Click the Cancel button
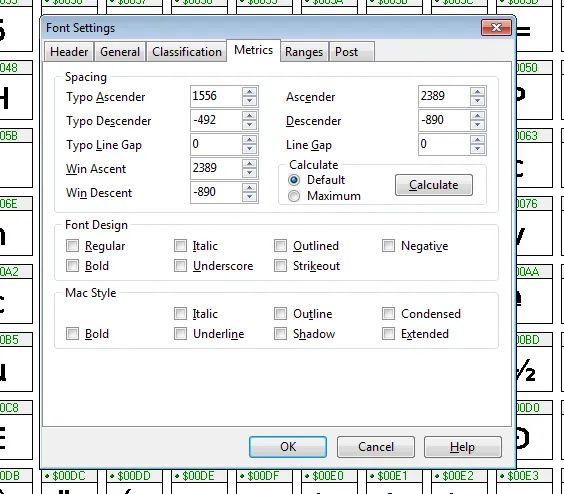This screenshot has width=564, height=494. 376,447
